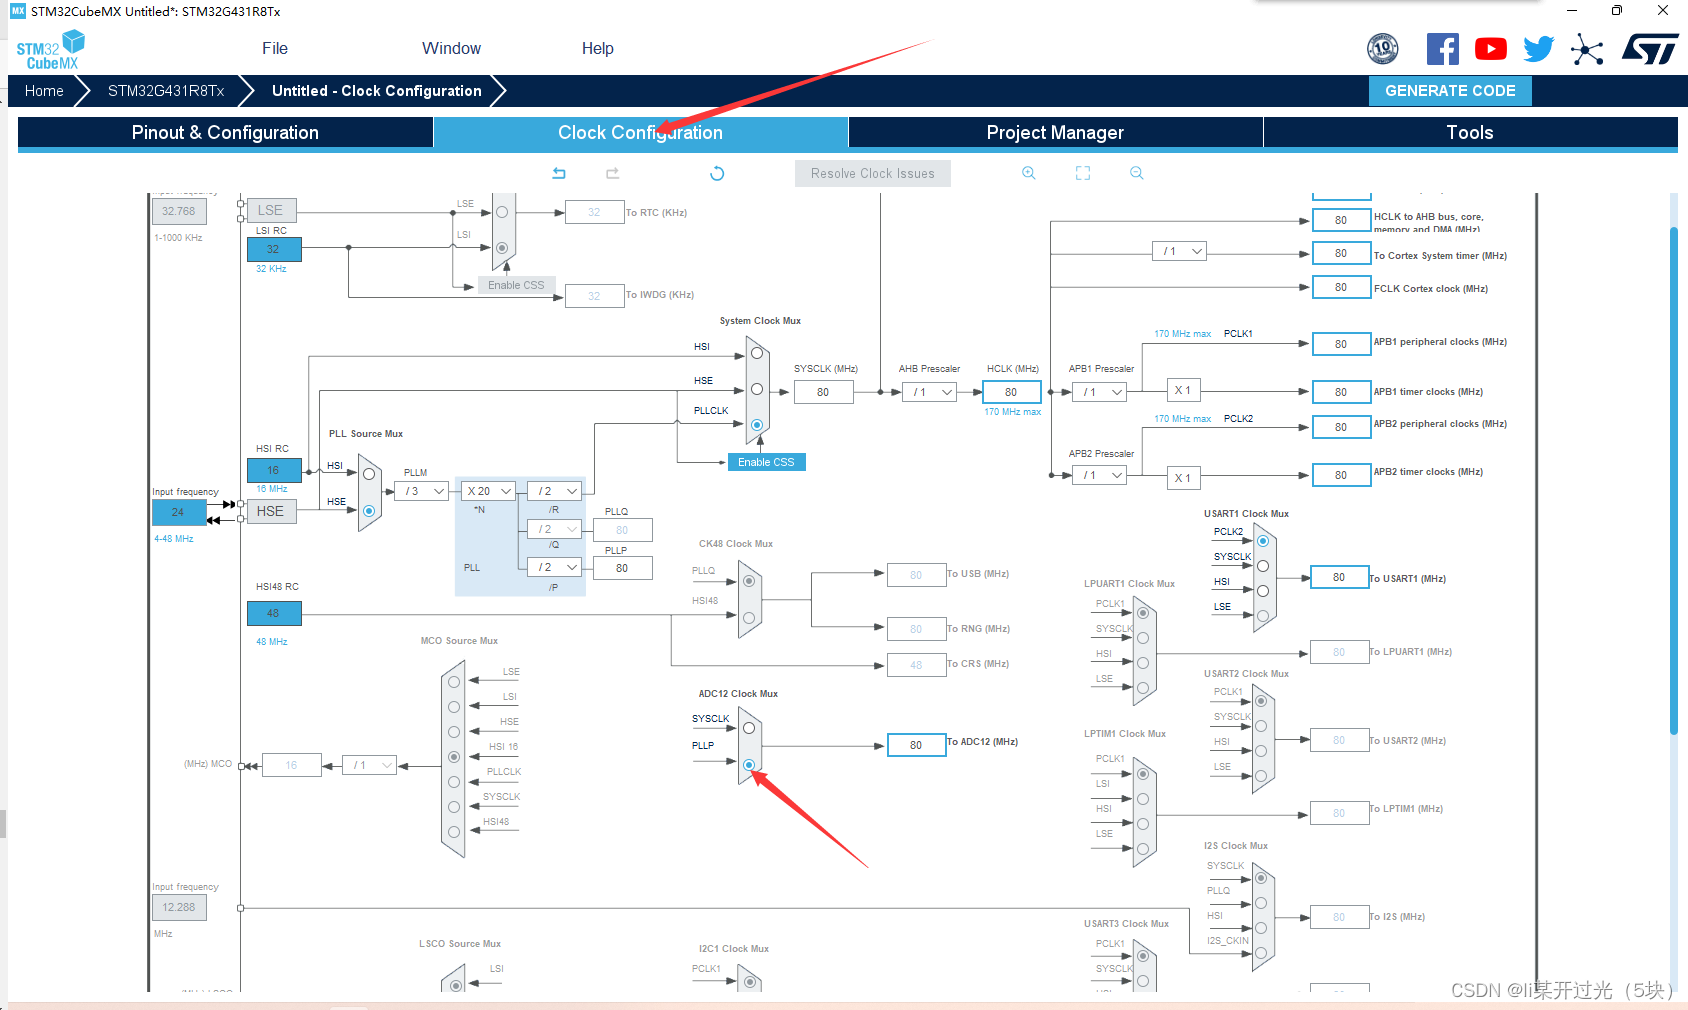1688x1010 pixels.
Task: Click the To USART1 (MHz) value box
Action: pos(1339,577)
